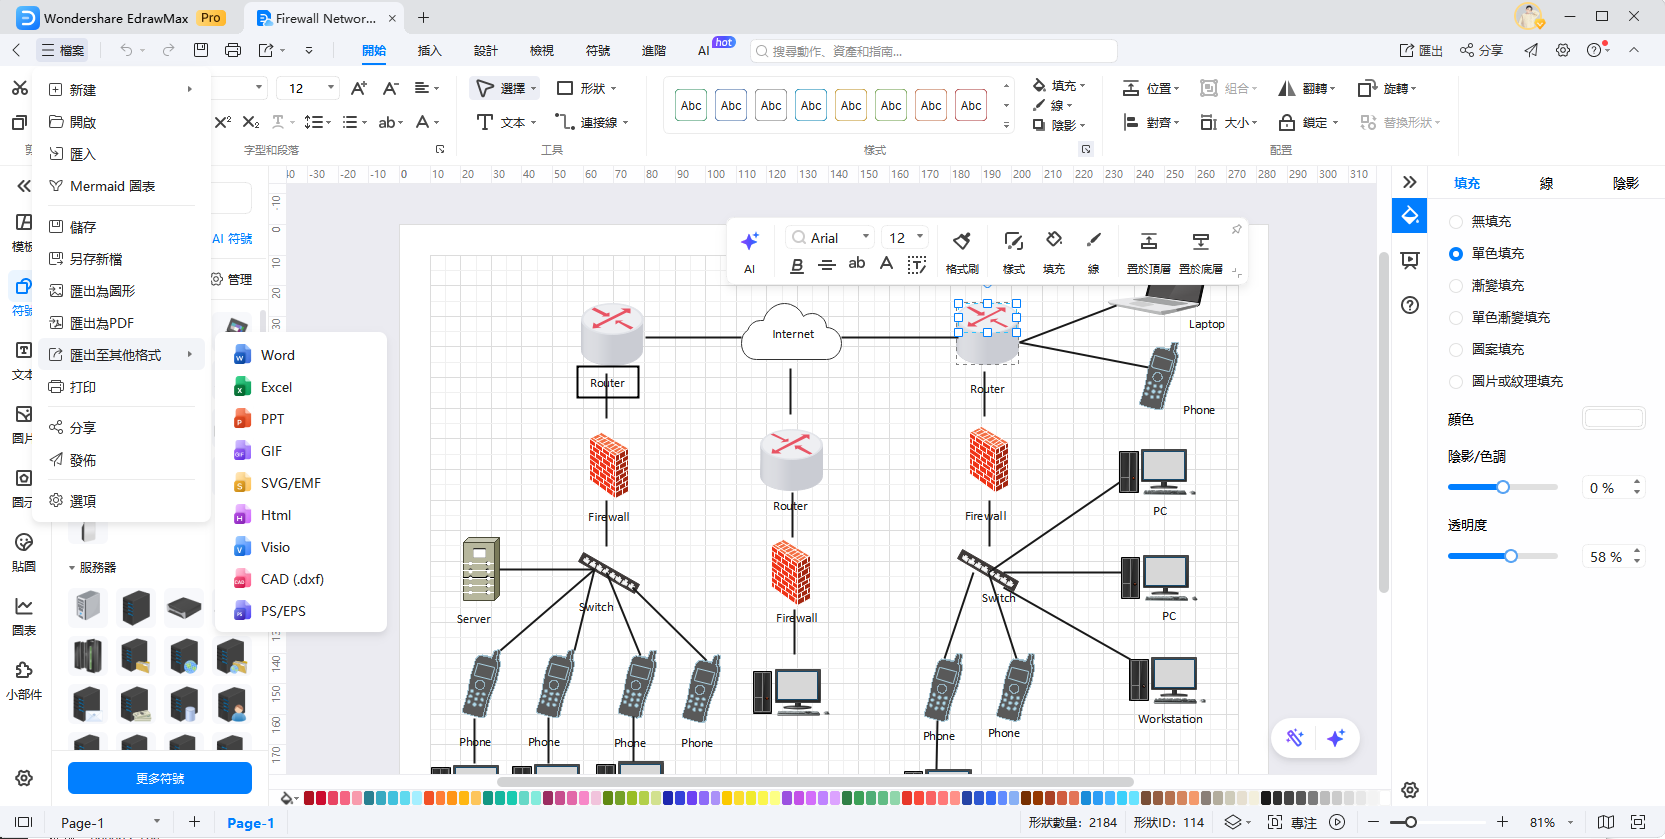Select the Pattern Fill radio button
Viewport: 1665px width, 839px height.
click(x=1456, y=350)
